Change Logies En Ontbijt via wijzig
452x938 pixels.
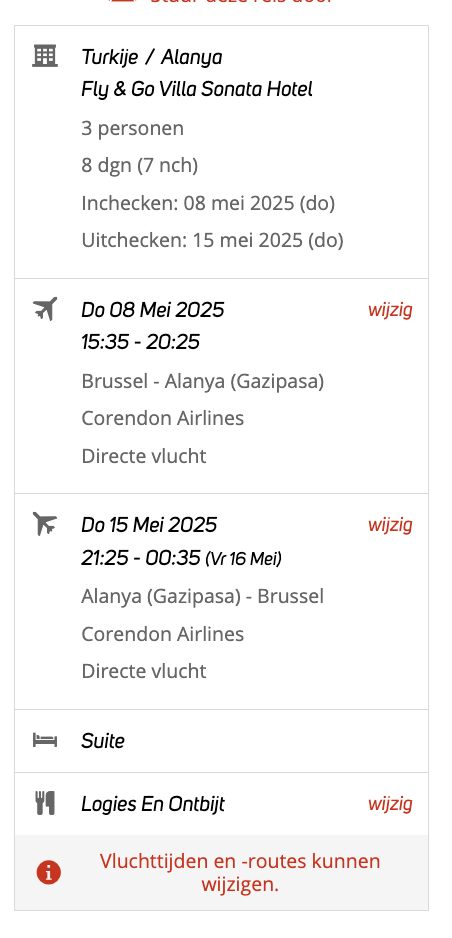(x=390, y=804)
